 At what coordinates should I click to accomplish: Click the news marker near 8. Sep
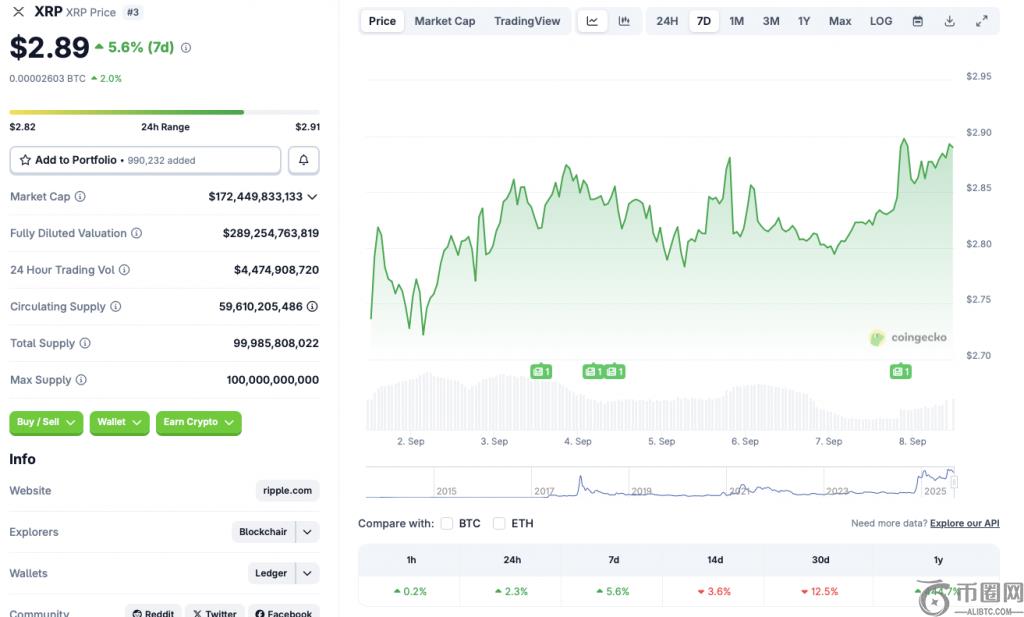[x=900, y=372]
